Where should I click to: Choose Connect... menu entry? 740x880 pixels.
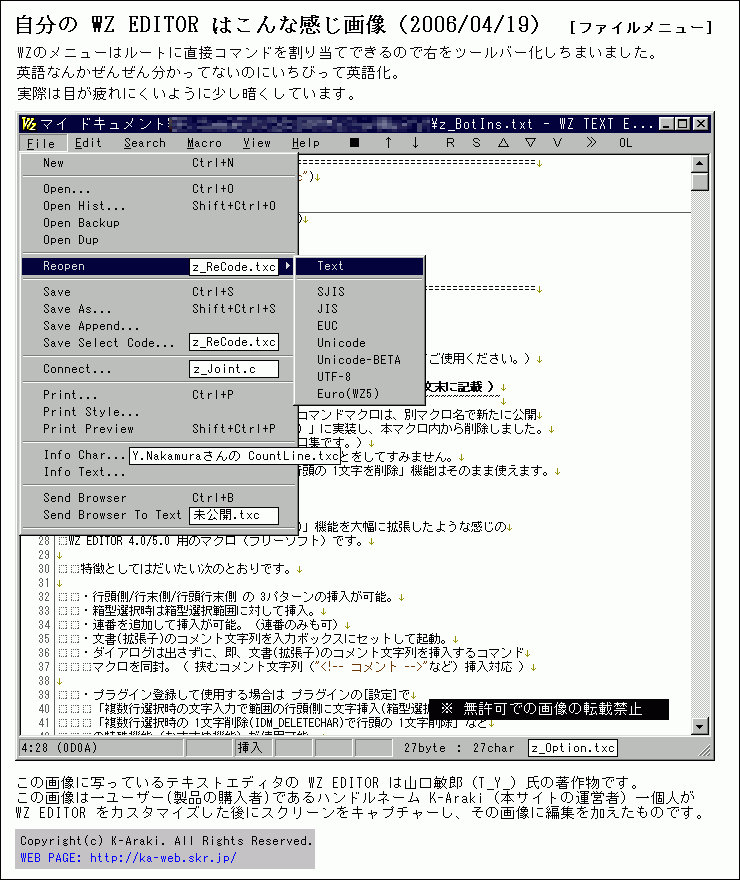pyautogui.click(x=159, y=369)
